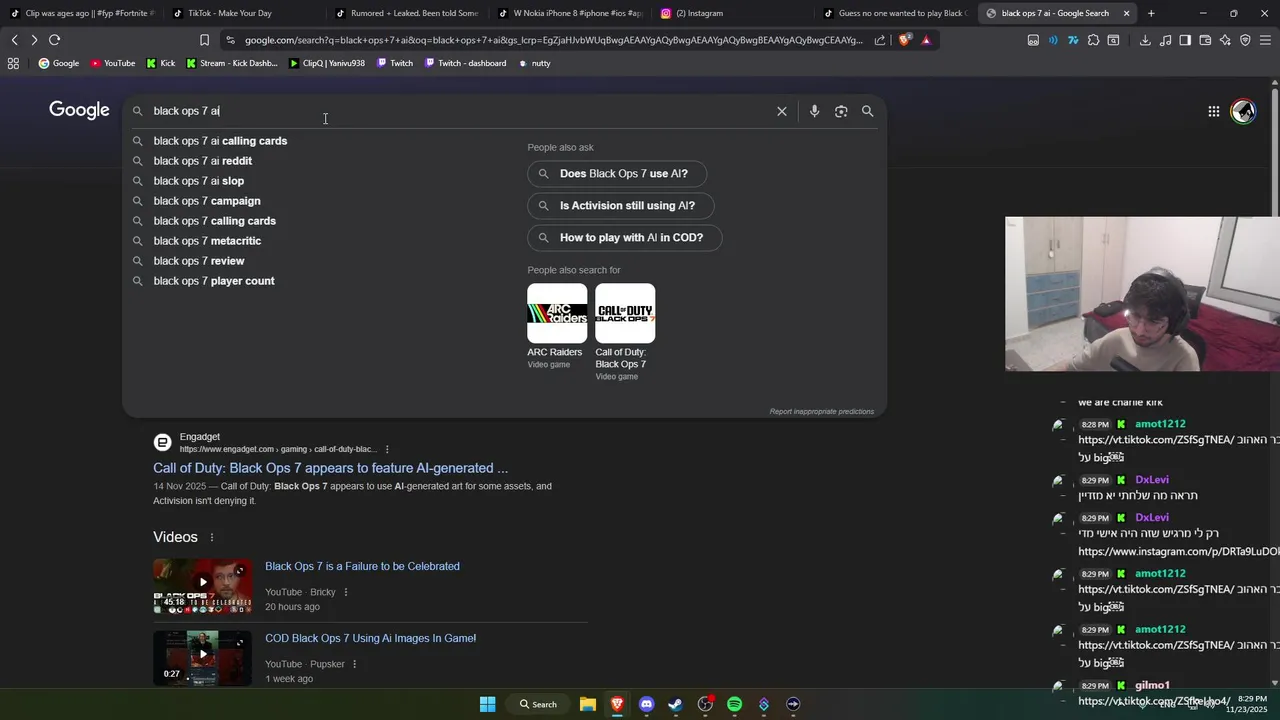Viewport: 1280px width, 720px height.
Task: Click How to play with AI in COD? chip
Action: coord(624,238)
